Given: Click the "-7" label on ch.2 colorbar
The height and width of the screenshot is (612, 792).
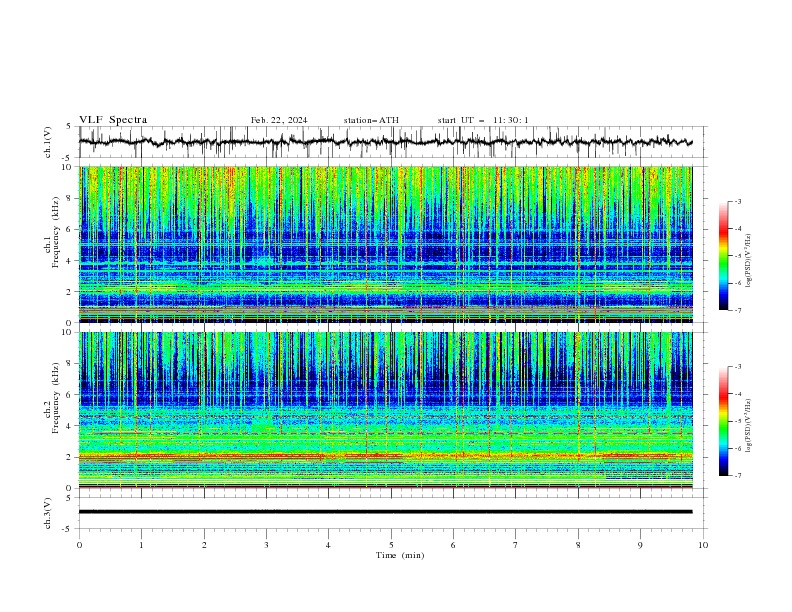Looking at the screenshot, I should pyautogui.click(x=738, y=476).
